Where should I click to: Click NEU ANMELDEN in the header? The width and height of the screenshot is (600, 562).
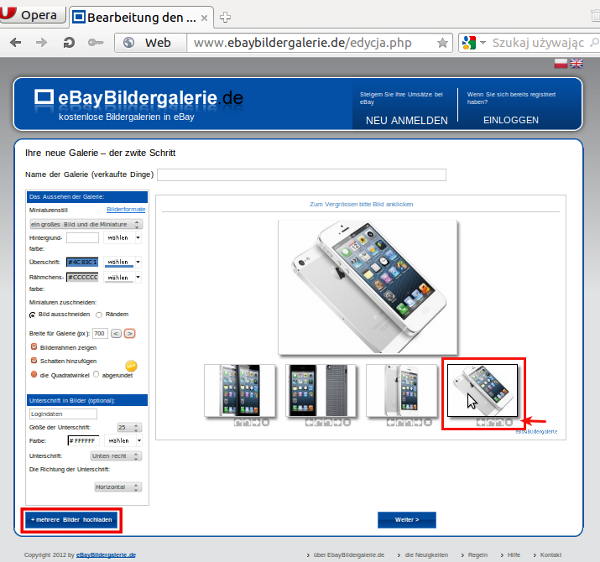tap(407, 121)
